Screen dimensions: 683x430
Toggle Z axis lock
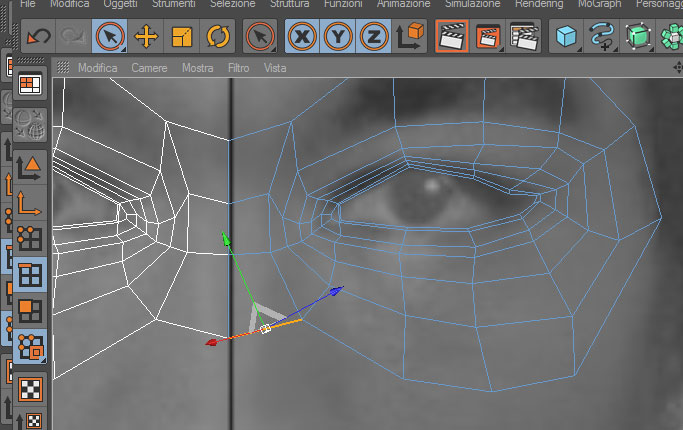click(373, 36)
